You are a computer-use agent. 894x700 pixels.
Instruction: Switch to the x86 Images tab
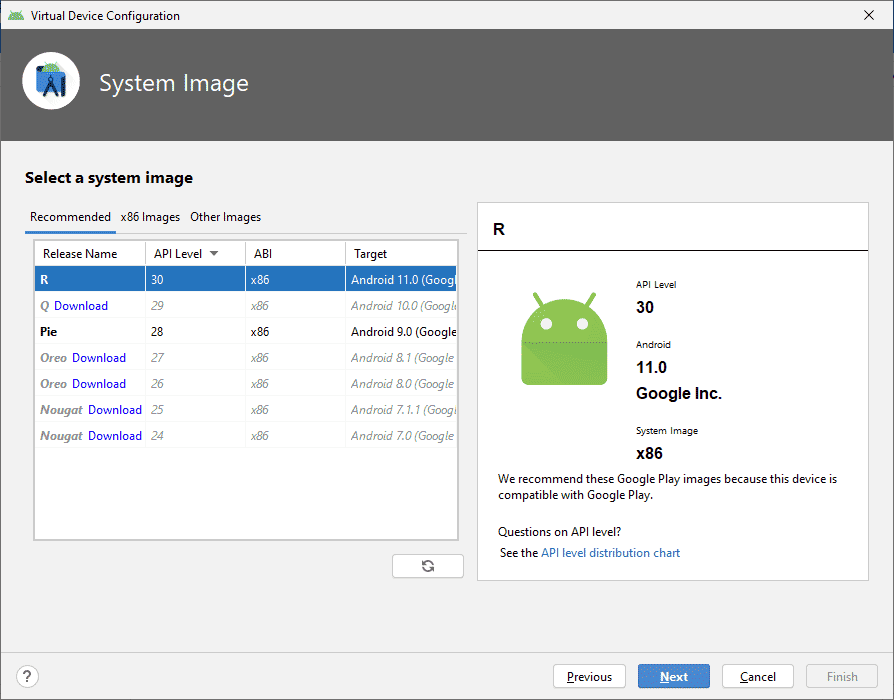(150, 217)
